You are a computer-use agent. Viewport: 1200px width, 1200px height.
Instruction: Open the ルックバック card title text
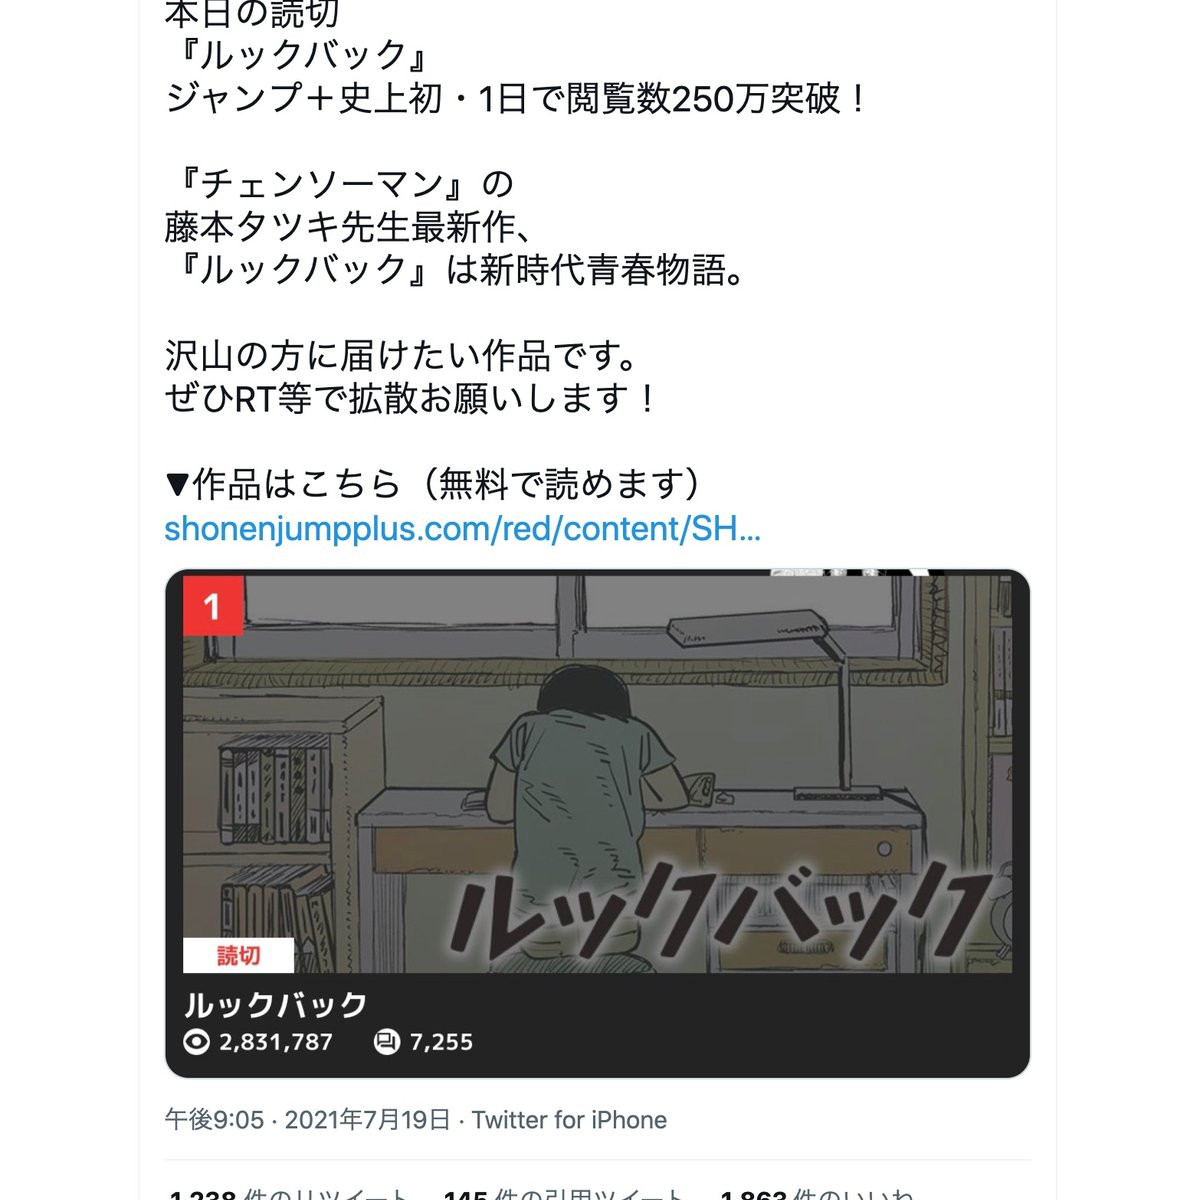[x=276, y=1004]
